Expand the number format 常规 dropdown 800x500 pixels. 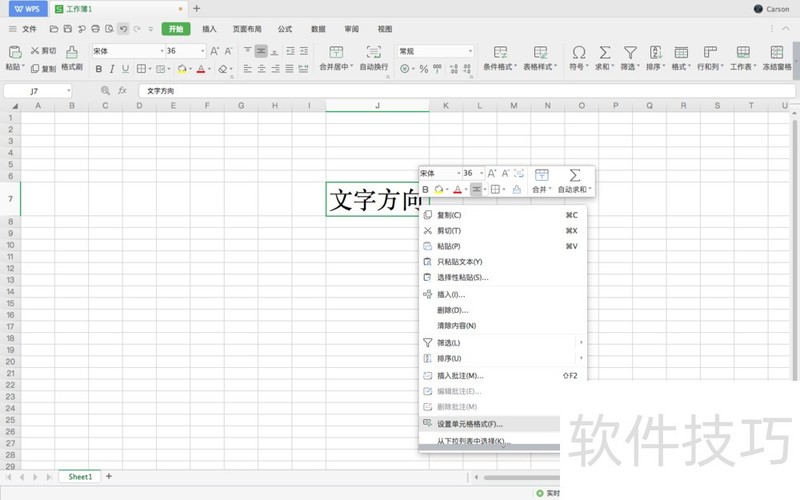click(x=470, y=50)
